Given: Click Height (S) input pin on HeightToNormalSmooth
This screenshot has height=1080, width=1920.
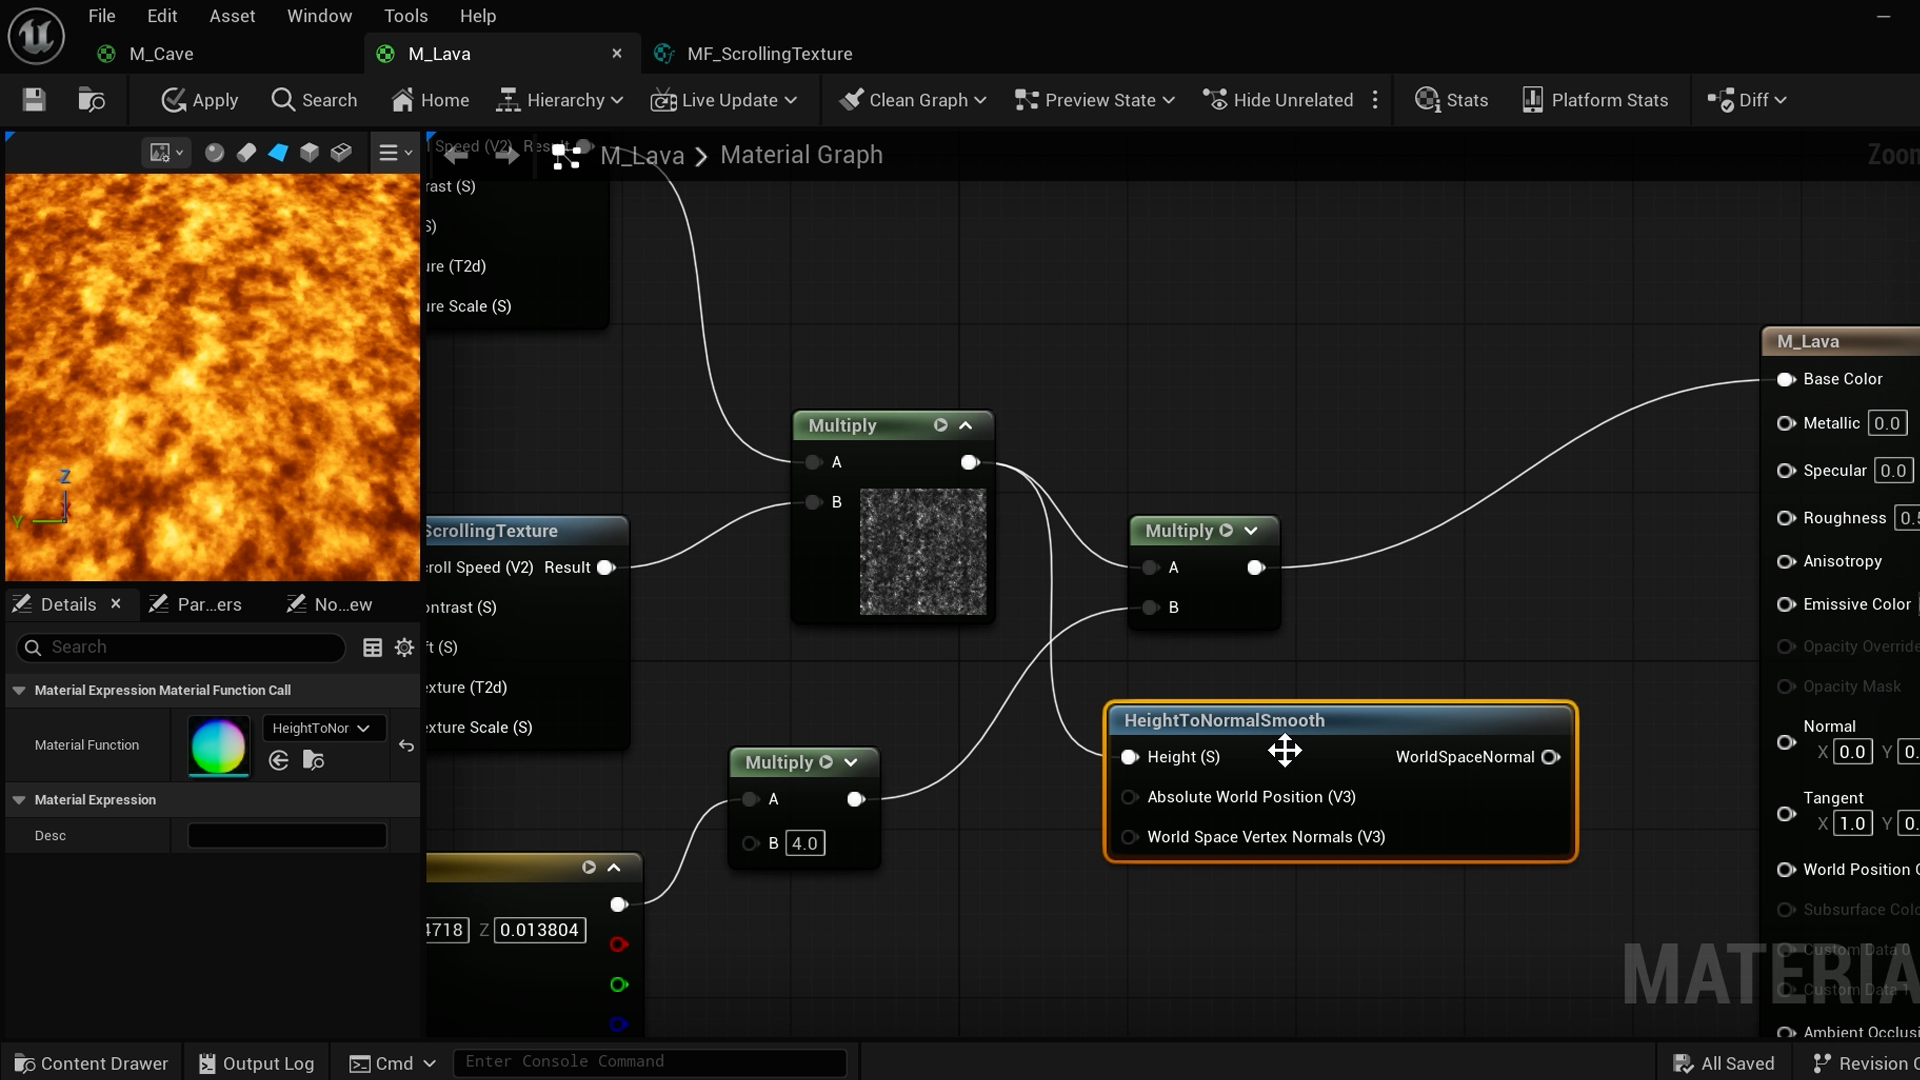Looking at the screenshot, I should click(1129, 757).
